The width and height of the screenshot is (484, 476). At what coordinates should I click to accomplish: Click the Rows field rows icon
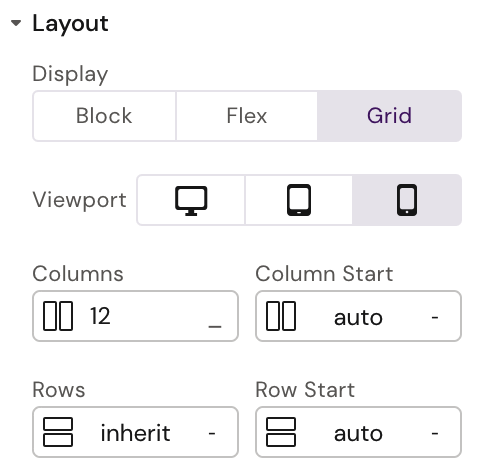click(x=58, y=432)
